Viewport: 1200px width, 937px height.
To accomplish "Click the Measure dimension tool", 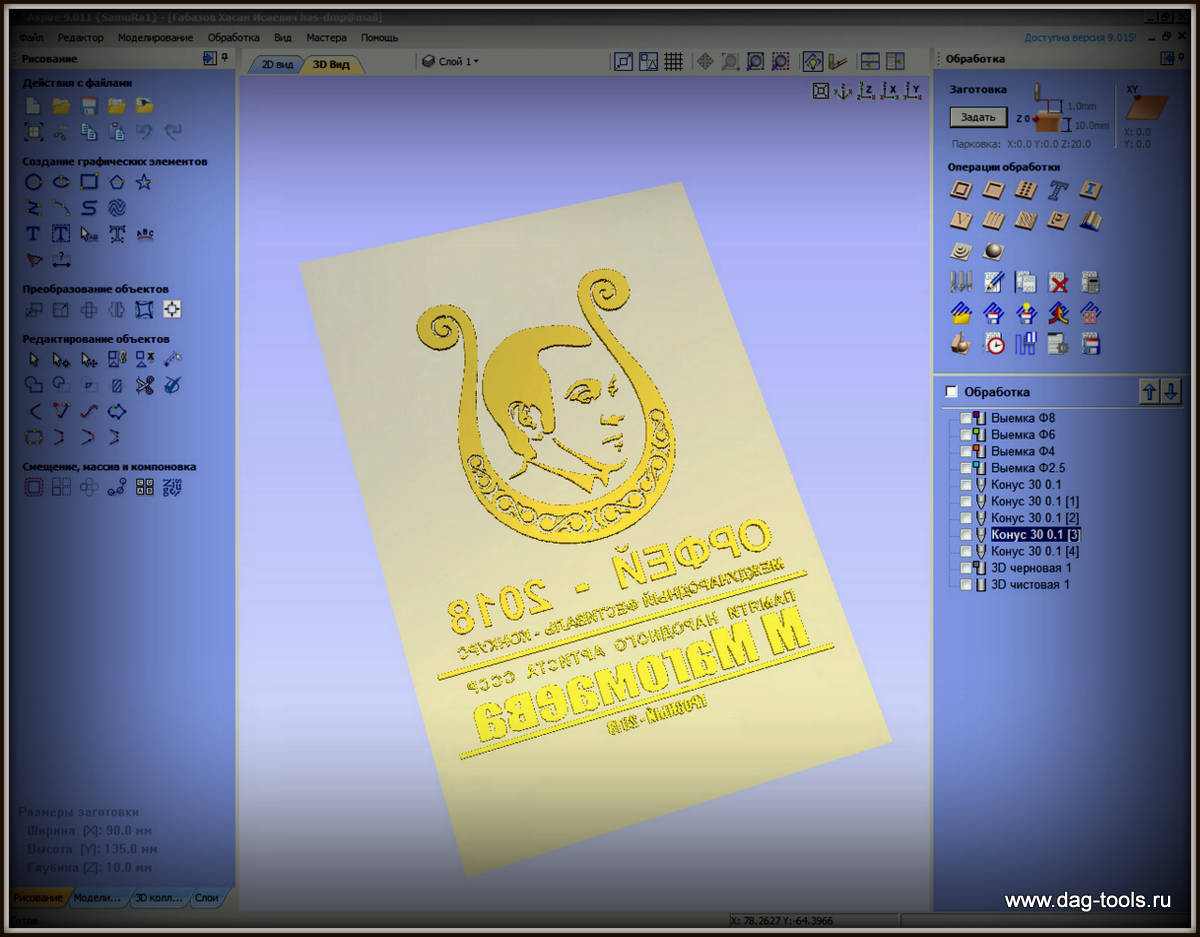I will click(61, 260).
